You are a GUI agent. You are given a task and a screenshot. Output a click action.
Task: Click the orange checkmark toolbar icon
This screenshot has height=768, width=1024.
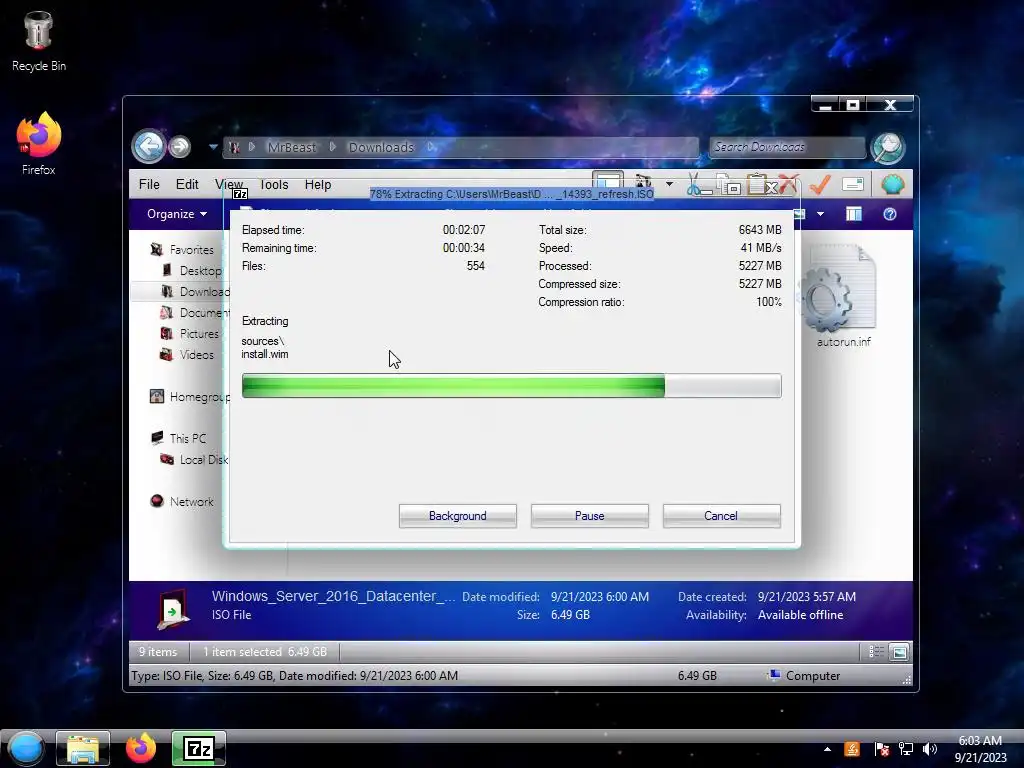click(x=820, y=185)
